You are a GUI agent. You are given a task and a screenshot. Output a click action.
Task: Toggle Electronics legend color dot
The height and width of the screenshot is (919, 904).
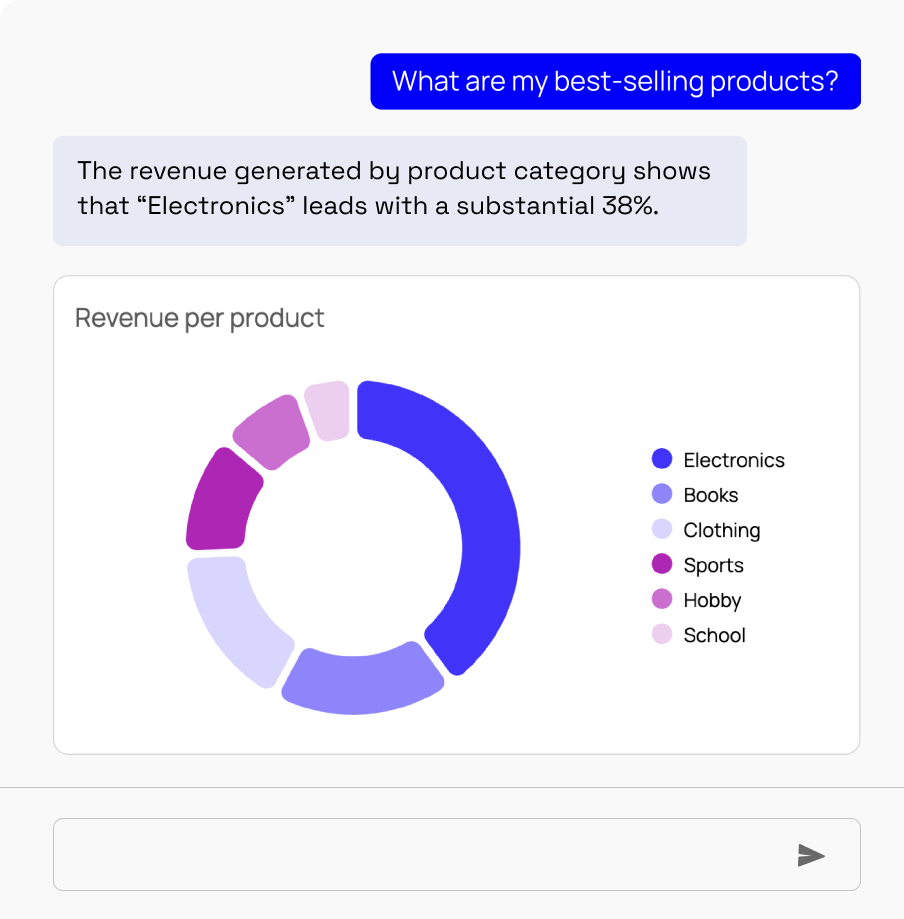662,459
